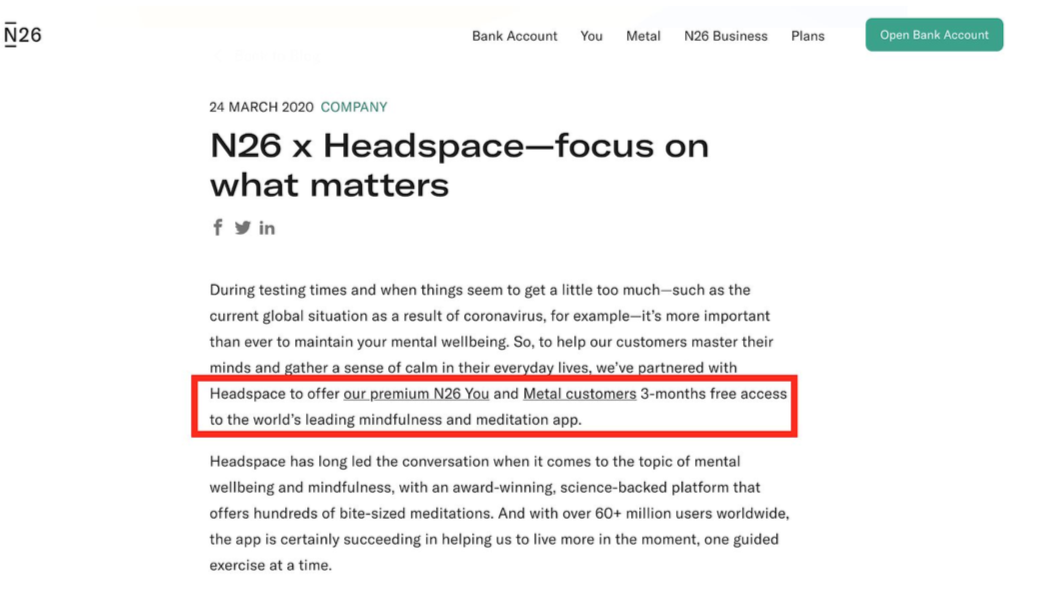This screenshot has height=605, width=1050.
Task: Open the COMPANY category link
Action: tap(354, 107)
